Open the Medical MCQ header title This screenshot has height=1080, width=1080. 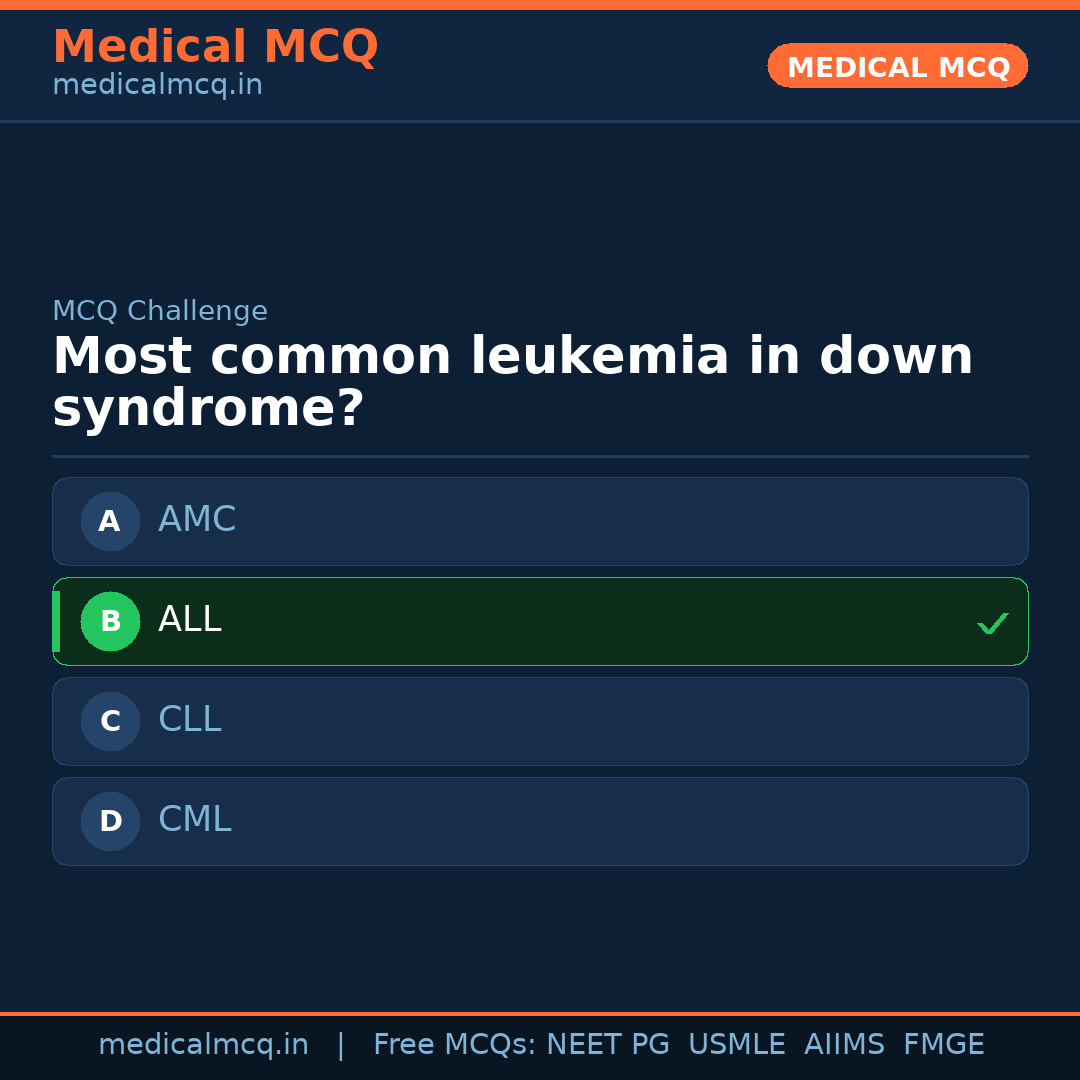(x=215, y=47)
